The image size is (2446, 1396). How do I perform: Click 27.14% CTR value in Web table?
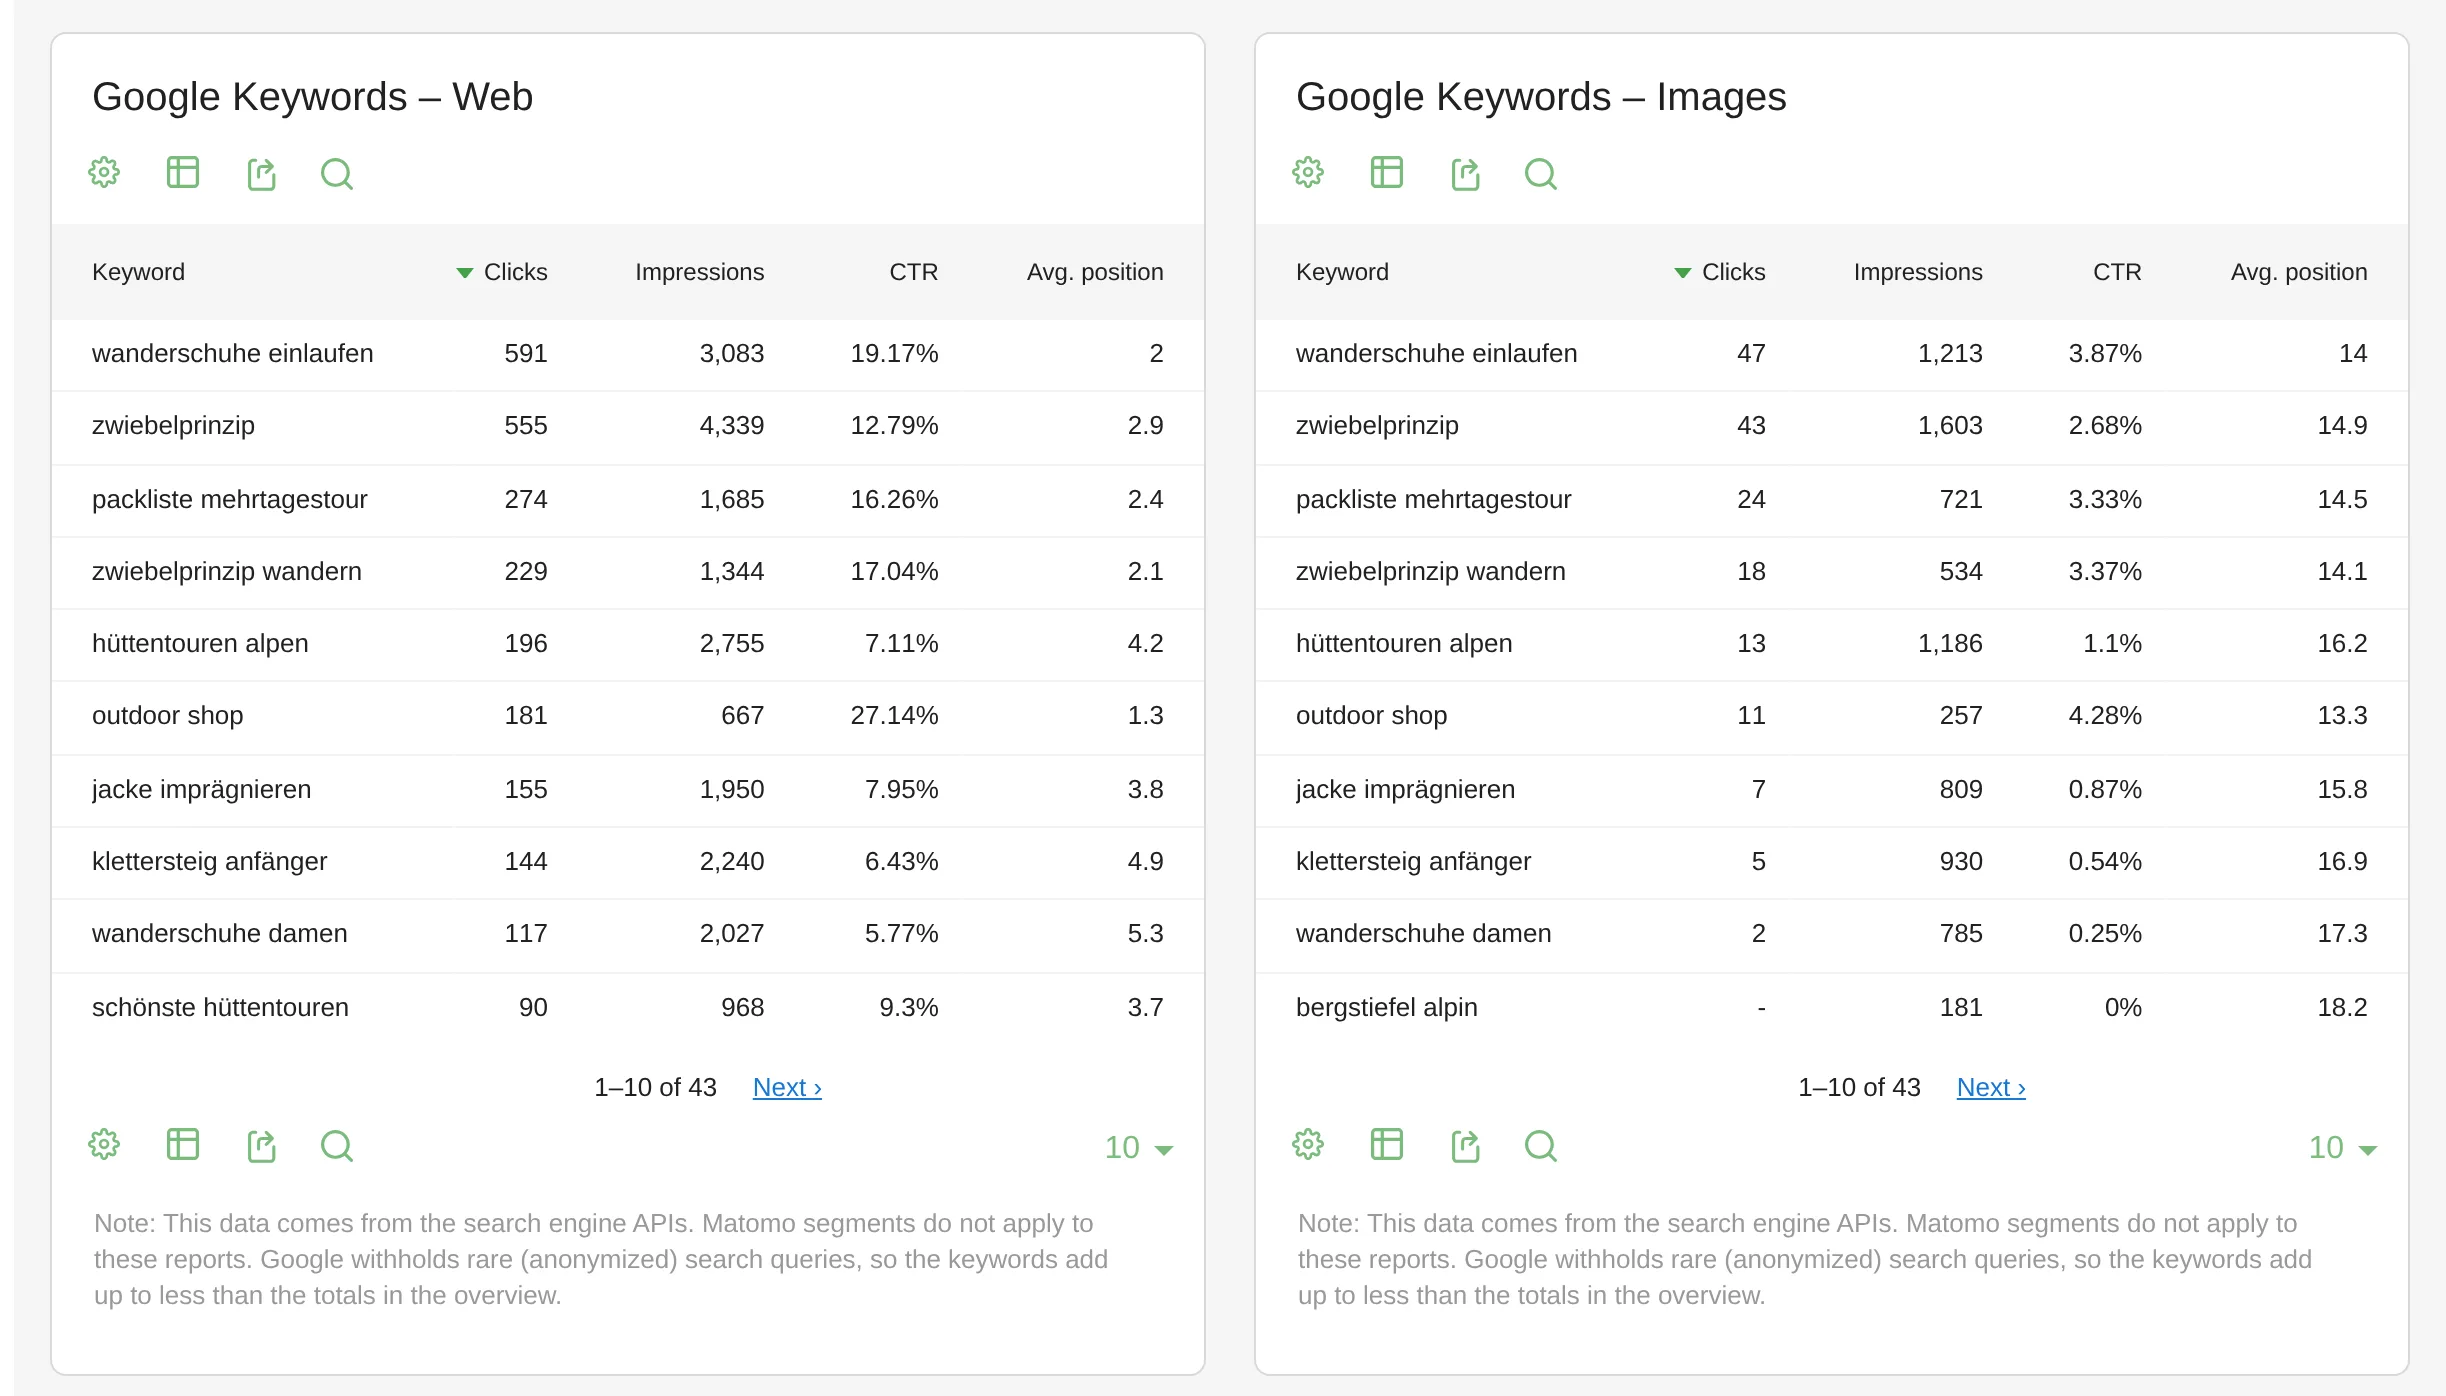pyautogui.click(x=894, y=716)
